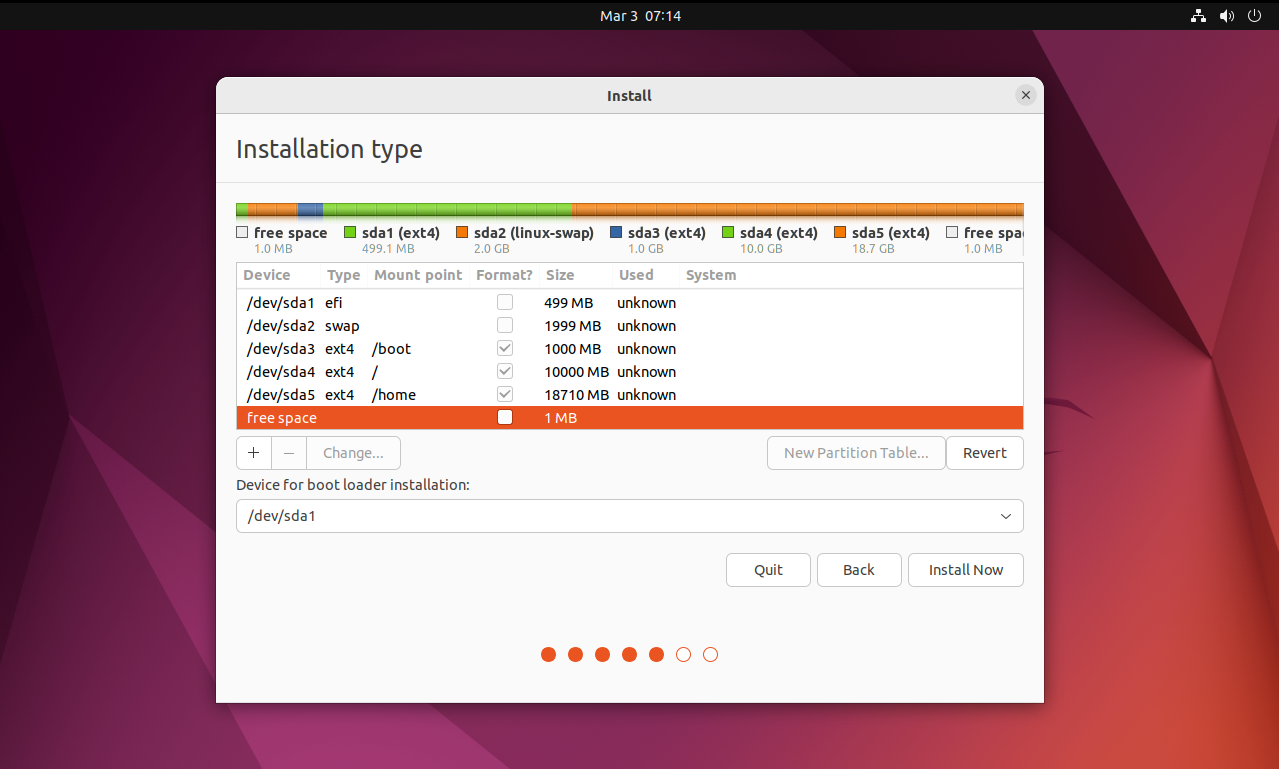Image resolution: width=1279 pixels, height=769 pixels.
Task: Click the Quit button
Action: [768, 570]
